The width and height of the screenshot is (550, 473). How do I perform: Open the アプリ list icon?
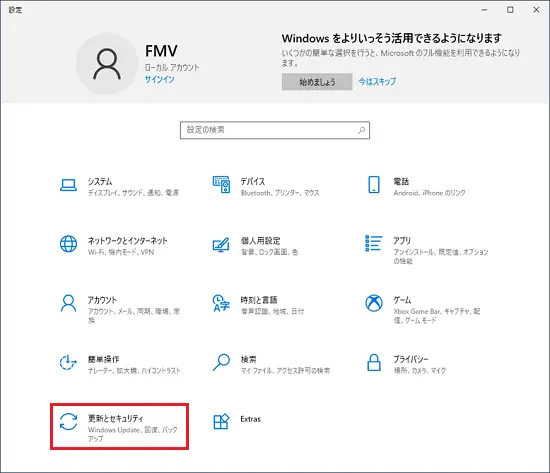click(x=374, y=243)
